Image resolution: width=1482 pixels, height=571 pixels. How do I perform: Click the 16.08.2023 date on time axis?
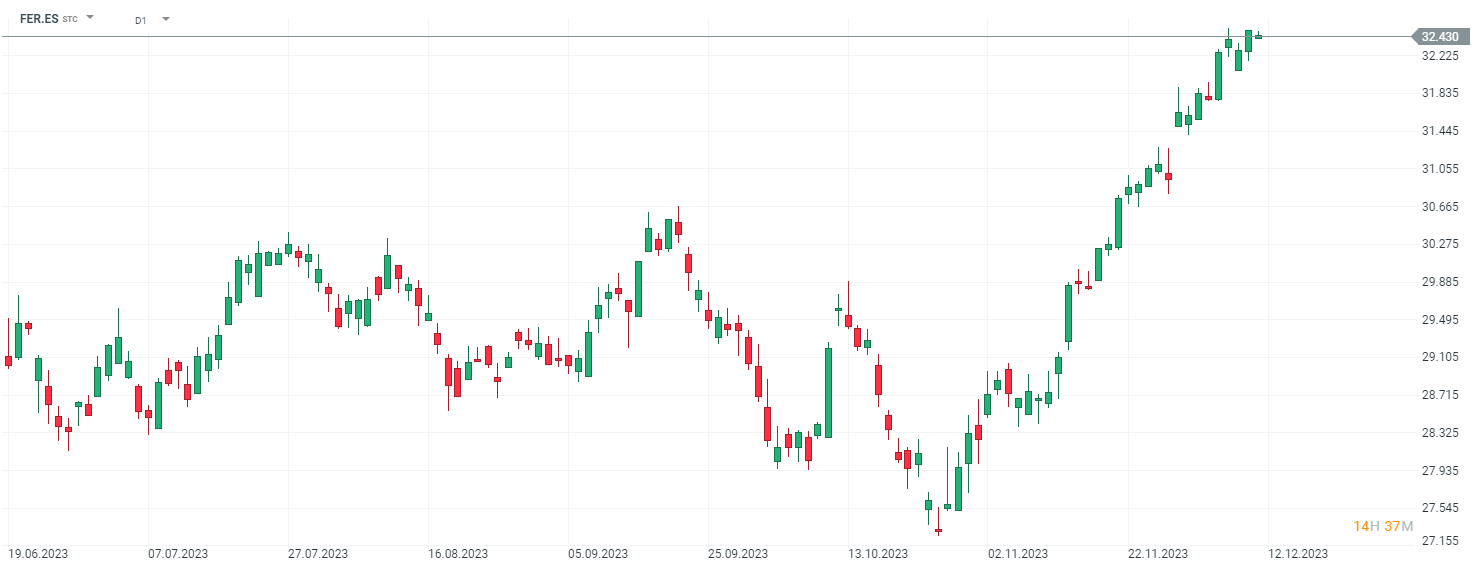[x=457, y=553]
